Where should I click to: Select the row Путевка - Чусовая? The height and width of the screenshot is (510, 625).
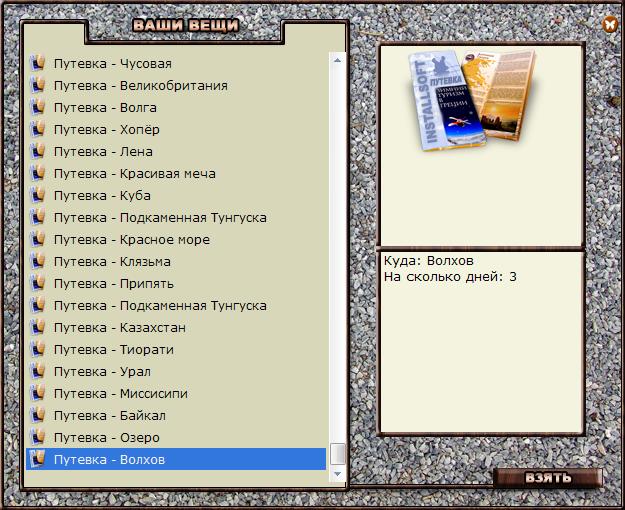pyautogui.click(x=176, y=64)
